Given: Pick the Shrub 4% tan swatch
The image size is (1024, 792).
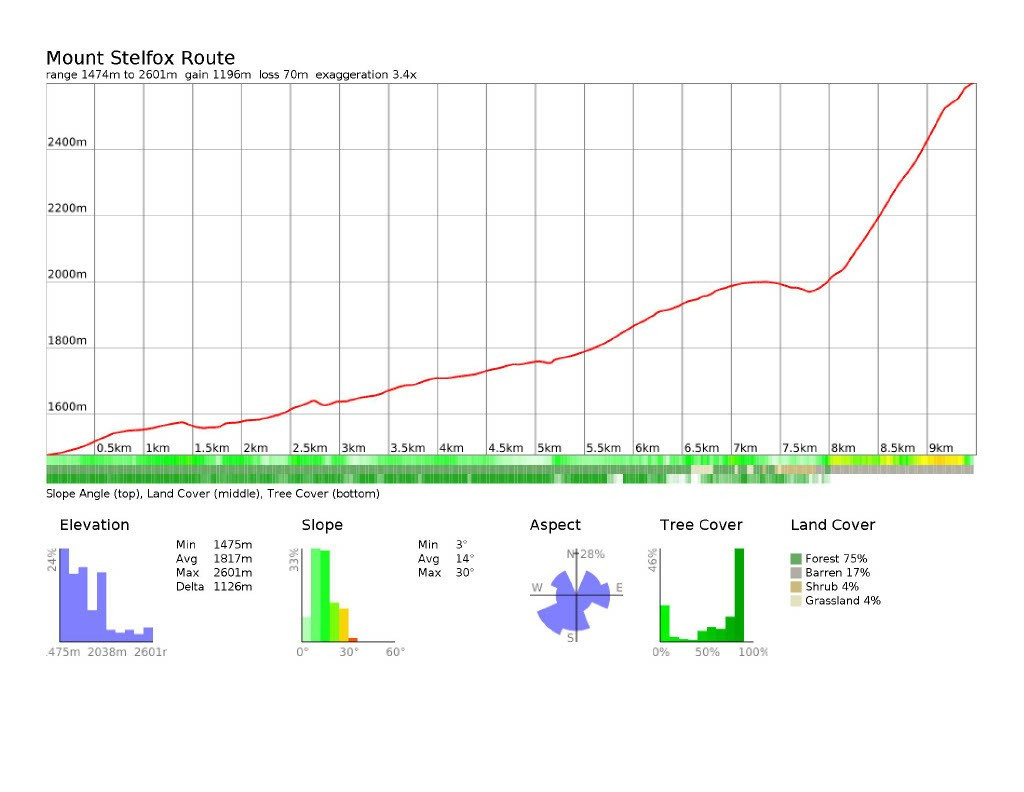Looking at the screenshot, I should 796,587.
